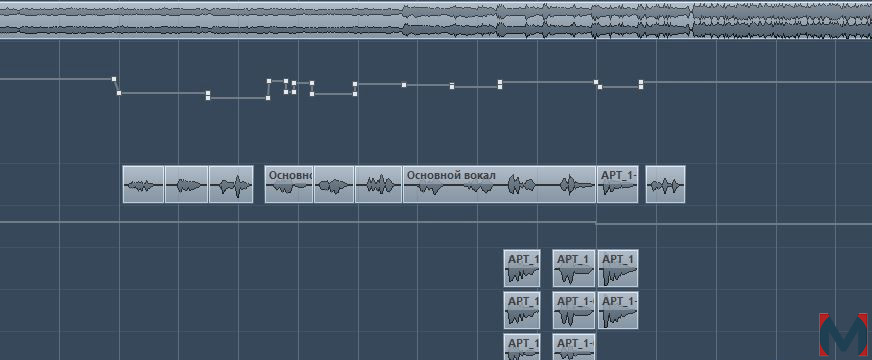Click the M logo watermark

tap(843, 334)
